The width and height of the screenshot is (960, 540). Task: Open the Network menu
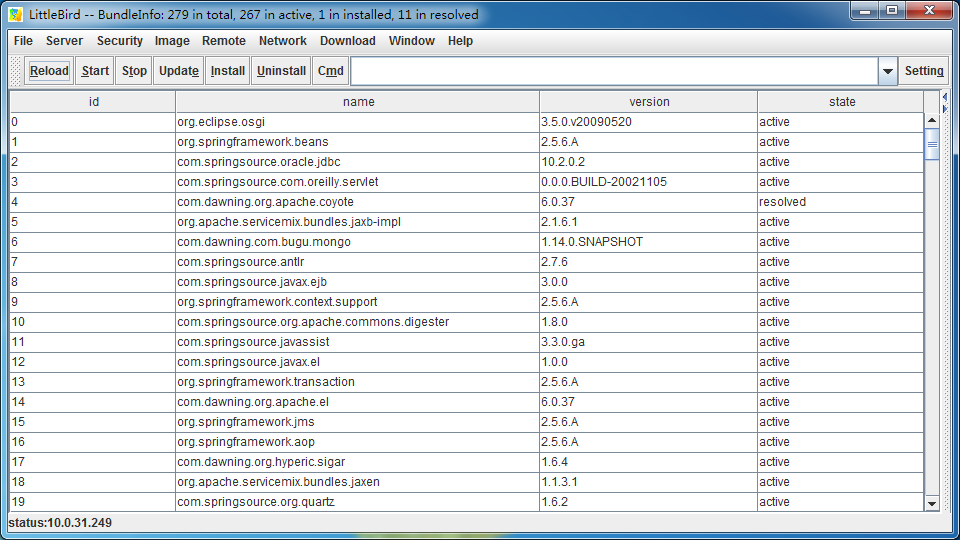pyautogui.click(x=282, y=41)
